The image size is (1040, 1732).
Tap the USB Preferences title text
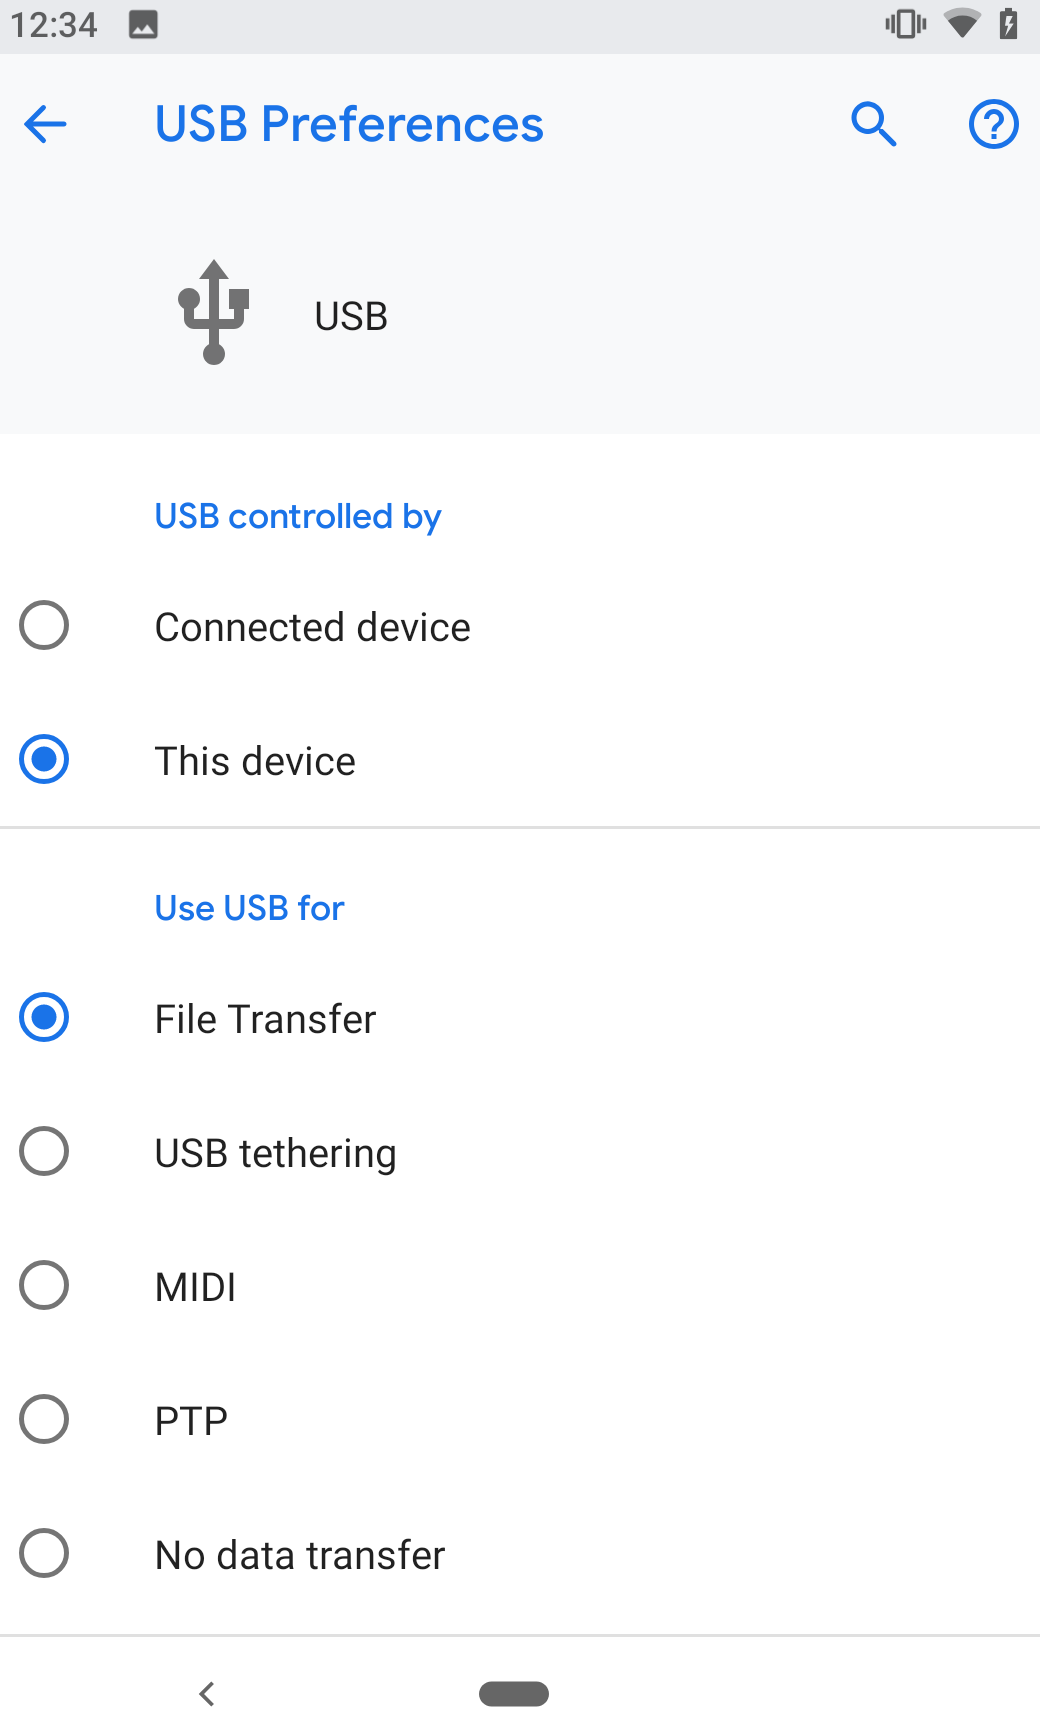coord(349,125)
